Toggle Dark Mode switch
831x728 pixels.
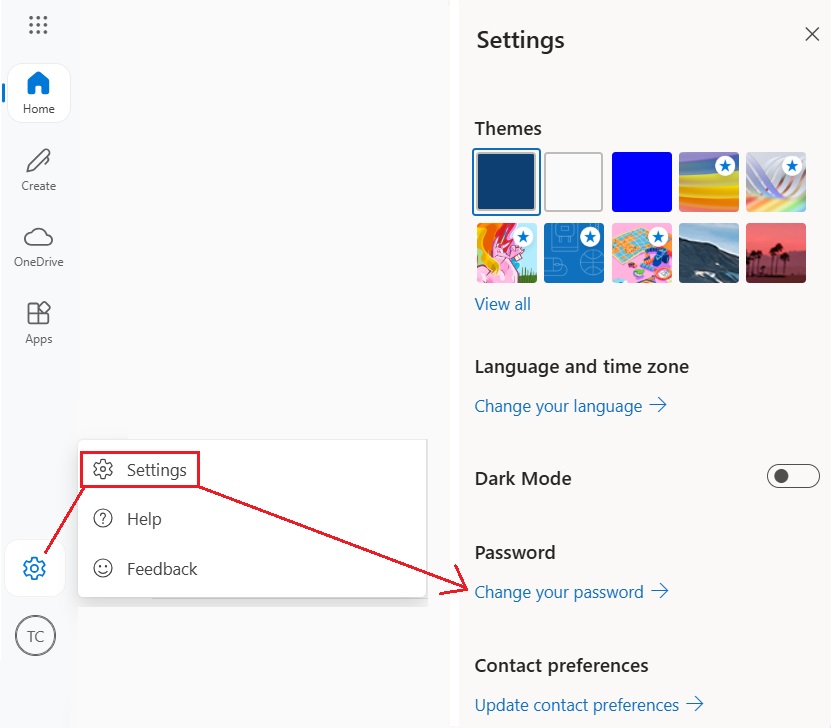click(793, 477)
